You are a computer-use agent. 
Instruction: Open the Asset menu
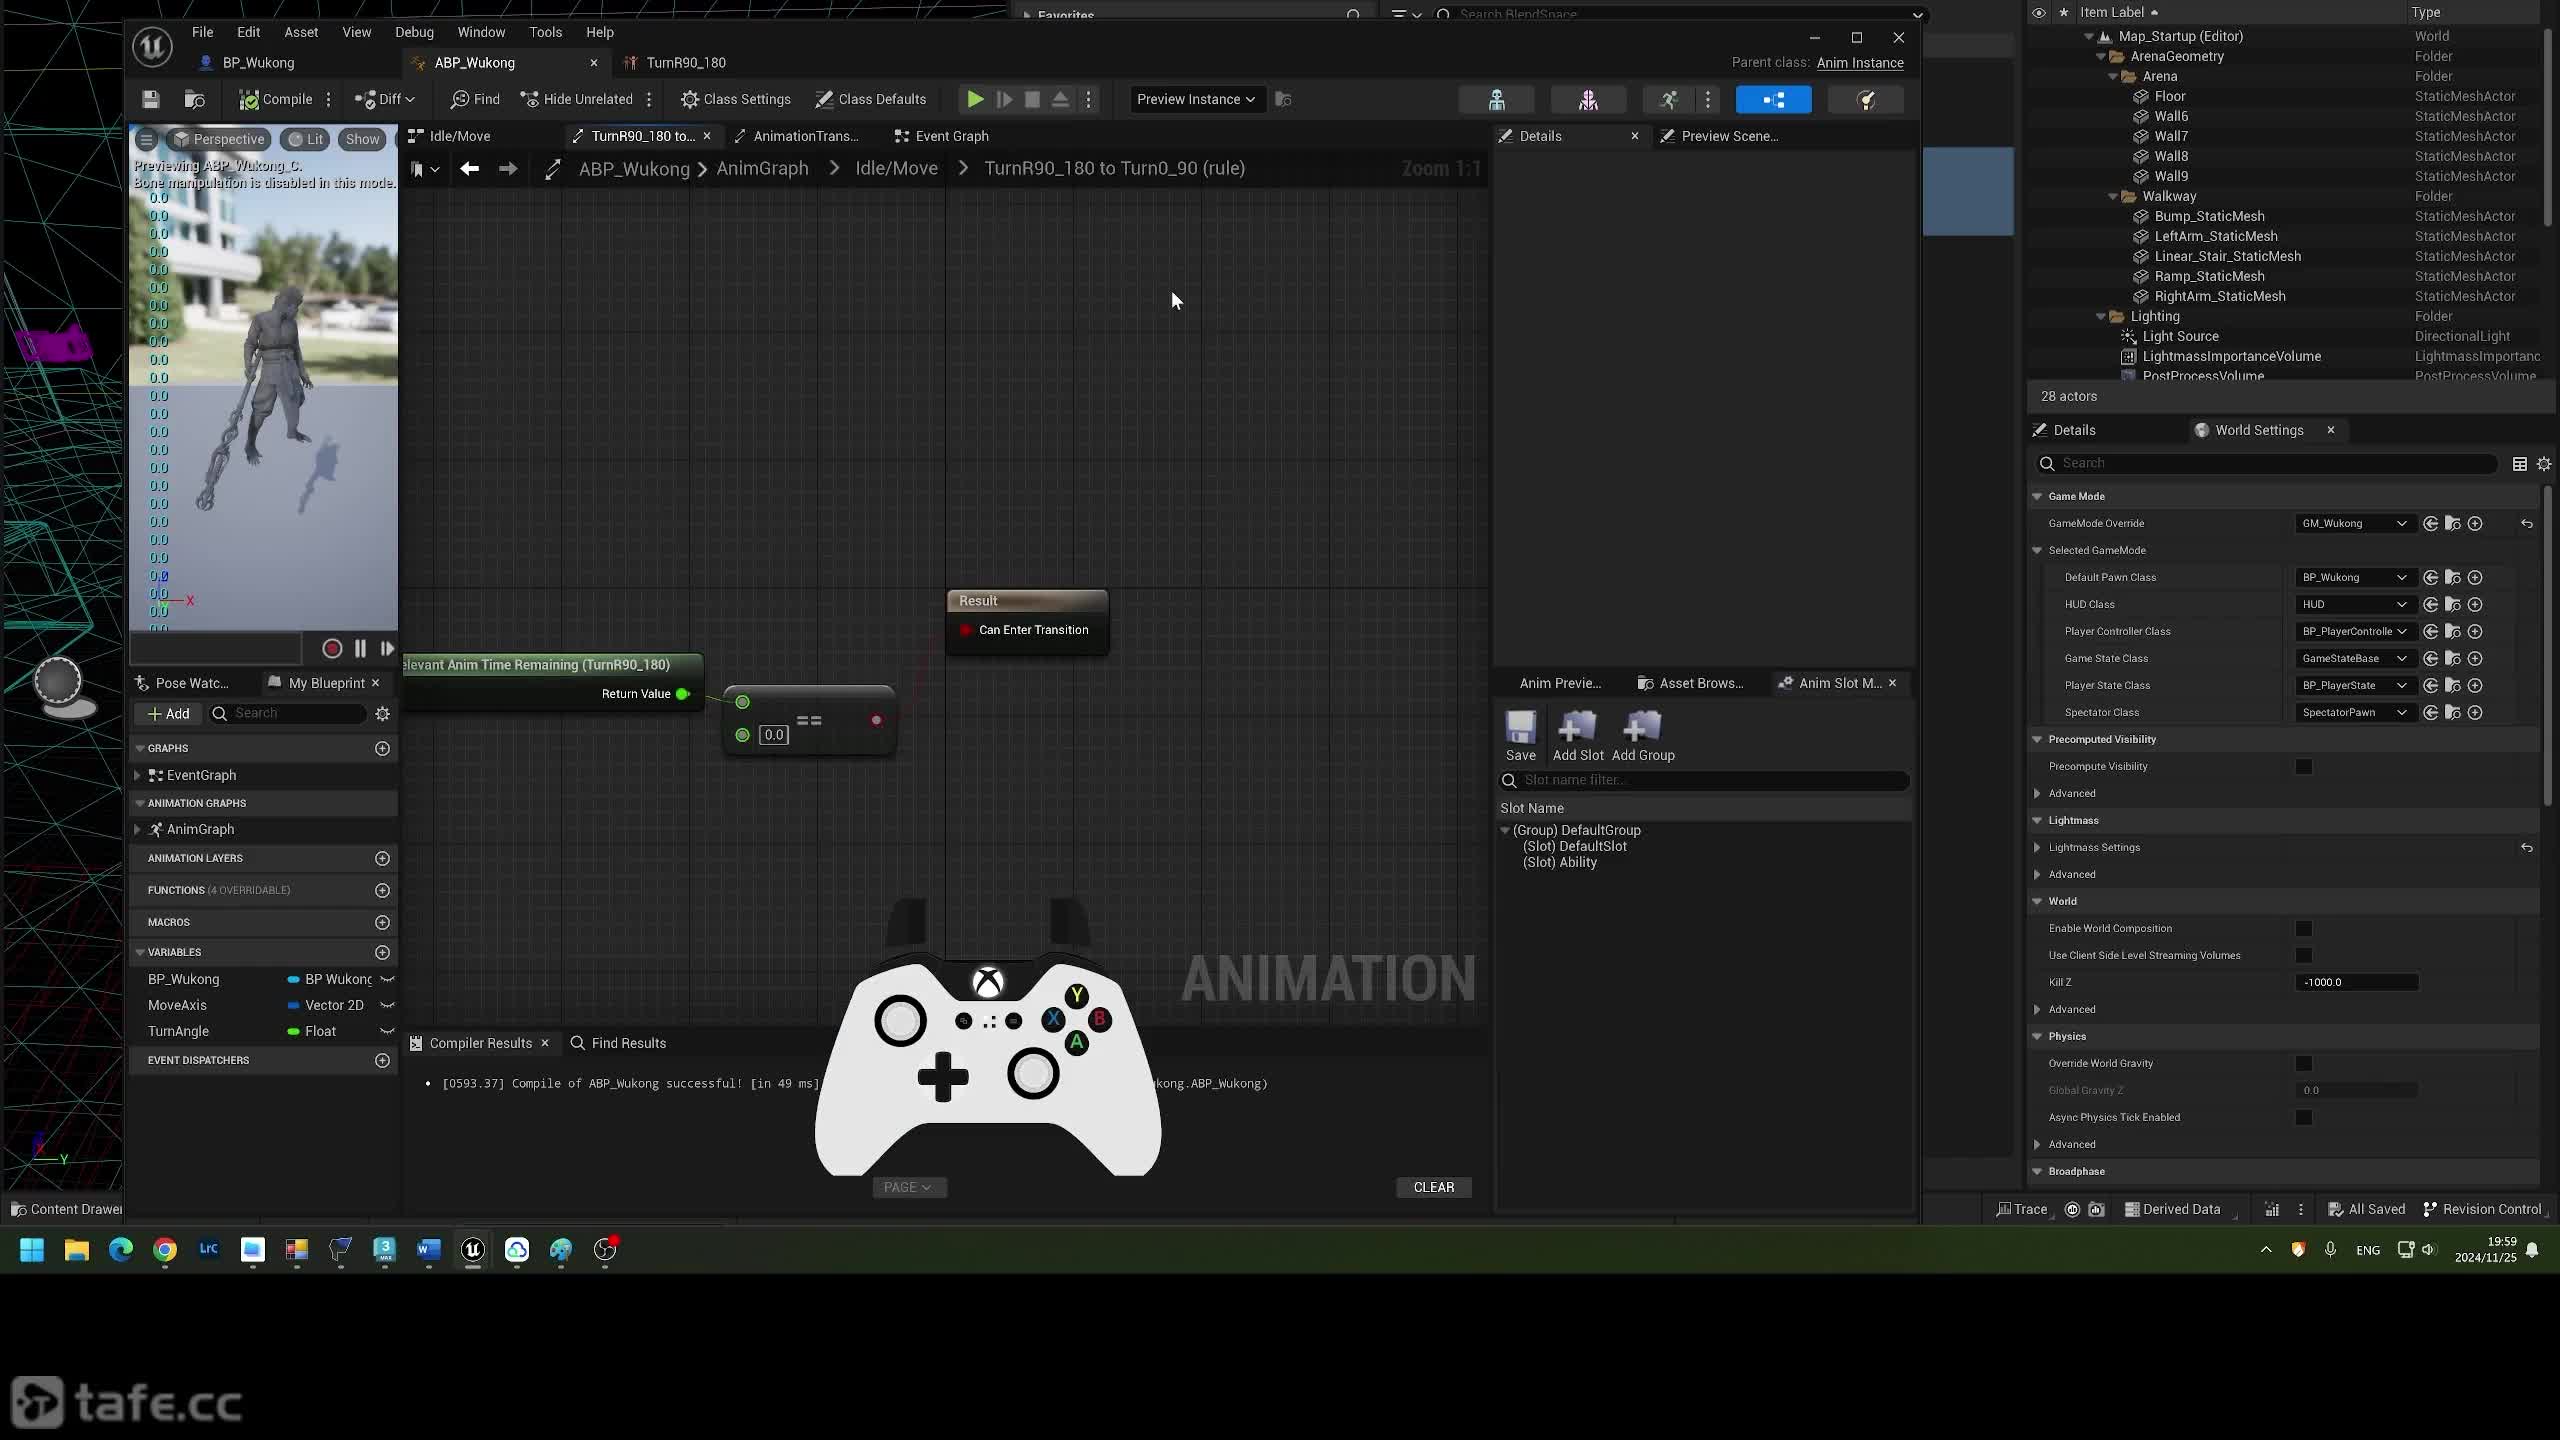tap(301, 32)
